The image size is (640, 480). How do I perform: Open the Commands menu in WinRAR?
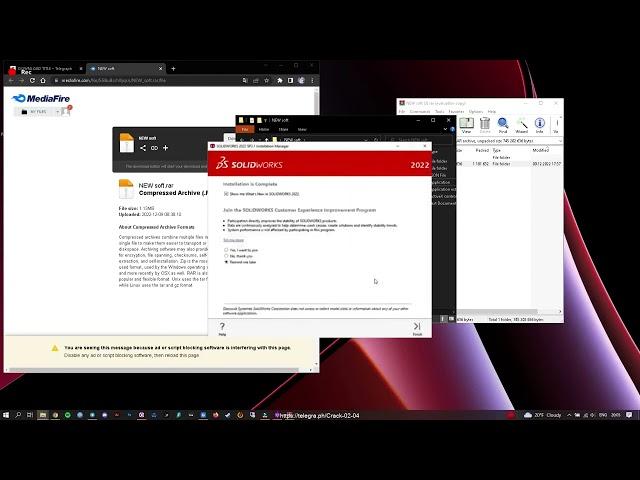[x=420, y=111]
